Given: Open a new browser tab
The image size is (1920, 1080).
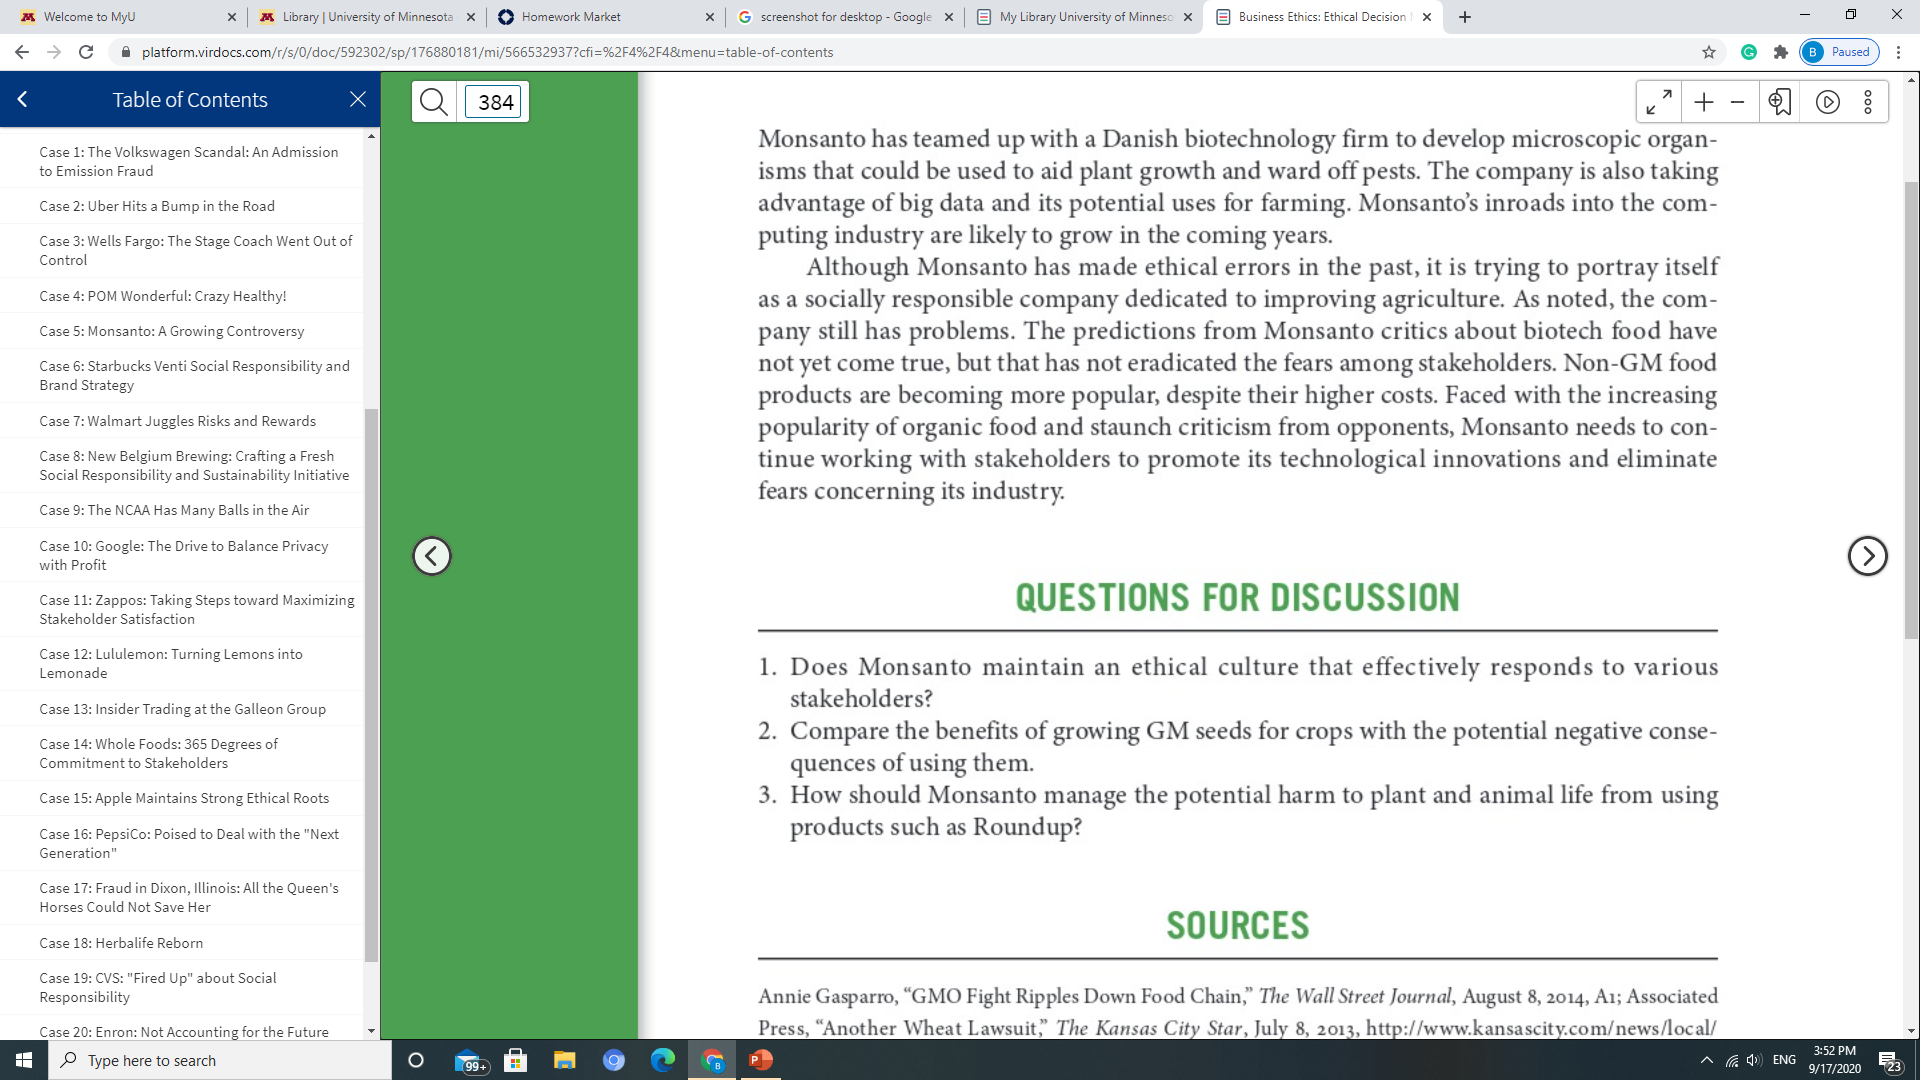Looking at the screenshot, I should [1465, 17].
